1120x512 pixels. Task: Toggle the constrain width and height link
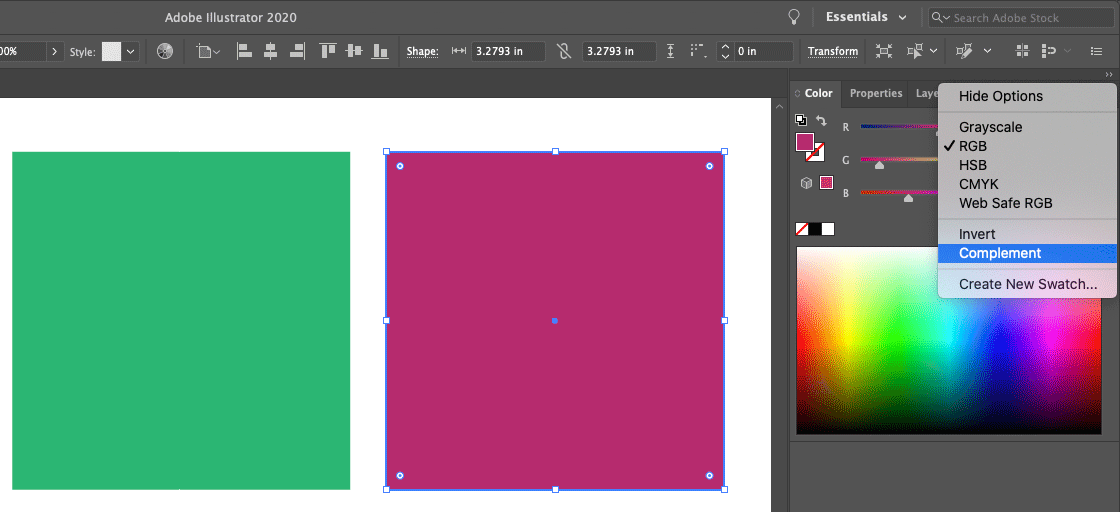(564, 51)
